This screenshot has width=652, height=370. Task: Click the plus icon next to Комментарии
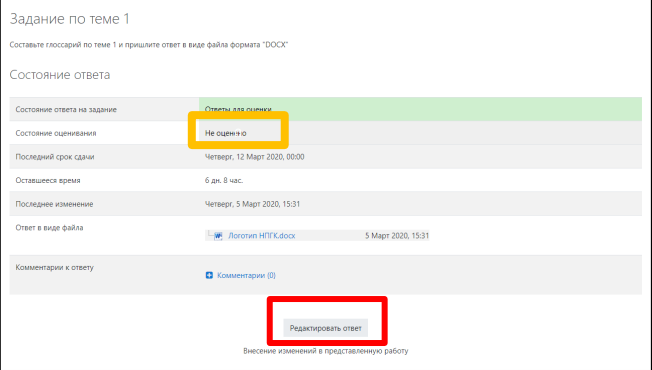(x=209, y=275)
